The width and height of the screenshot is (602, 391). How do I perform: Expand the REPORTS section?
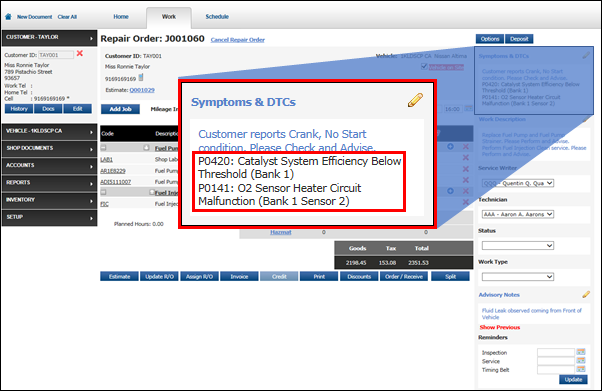coord(49,183)
